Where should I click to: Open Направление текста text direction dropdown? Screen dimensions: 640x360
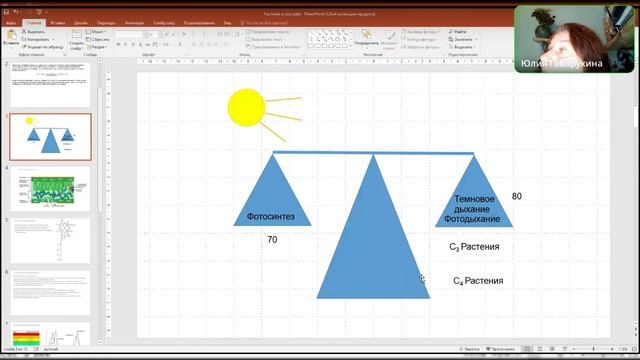(269, 31)
